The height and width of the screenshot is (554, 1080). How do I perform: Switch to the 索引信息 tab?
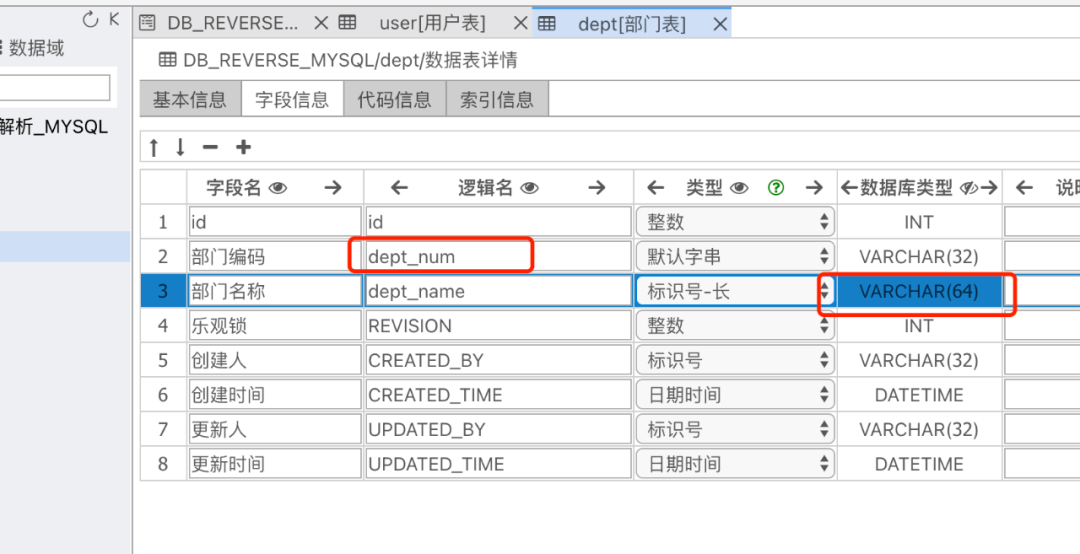point(497,100)
